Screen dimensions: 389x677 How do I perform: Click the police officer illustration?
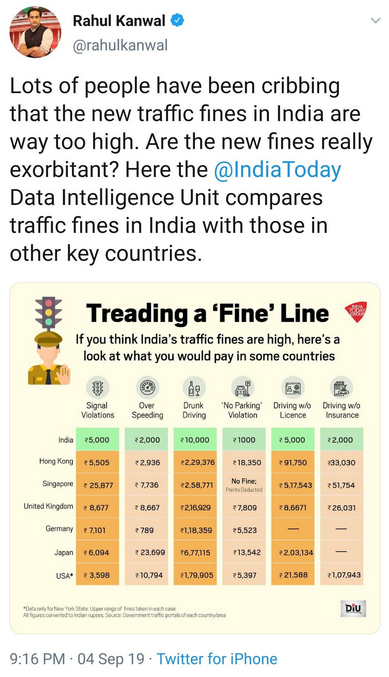click(47, 357)
